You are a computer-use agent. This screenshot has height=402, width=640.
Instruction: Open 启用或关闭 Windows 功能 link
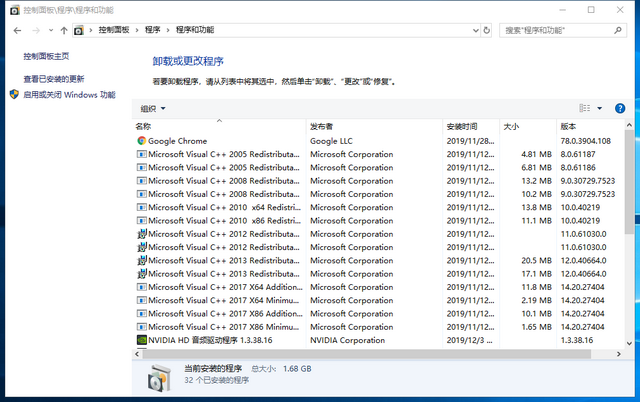(69, 95)
